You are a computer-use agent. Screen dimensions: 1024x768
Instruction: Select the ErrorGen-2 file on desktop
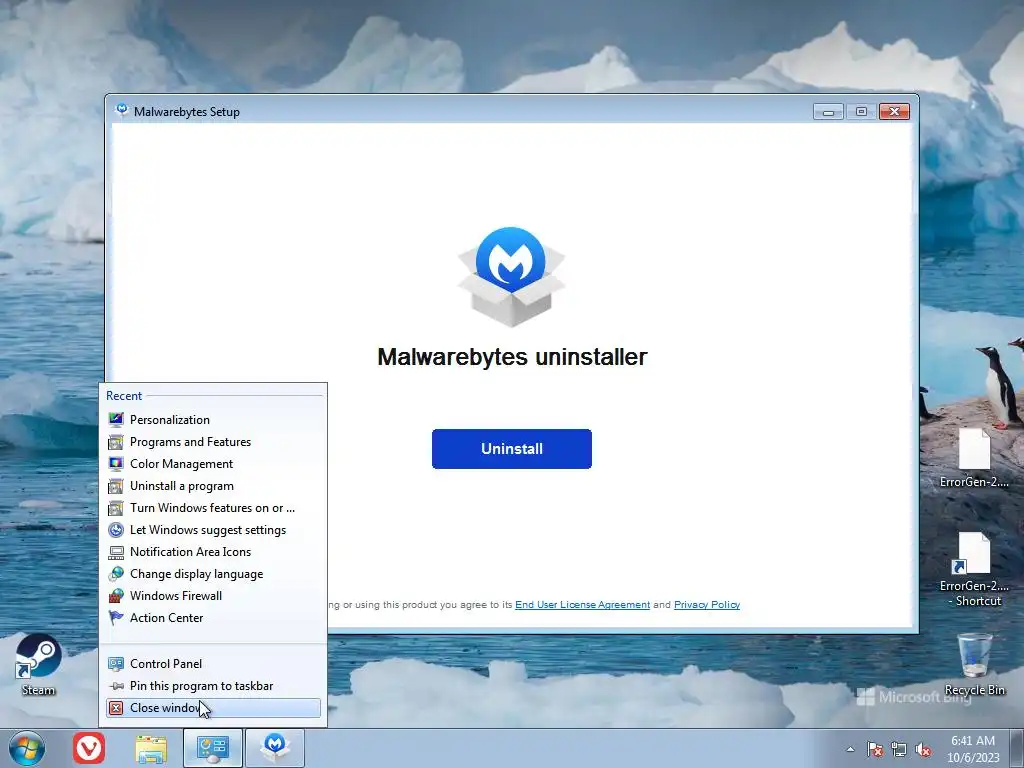point(974,458)
